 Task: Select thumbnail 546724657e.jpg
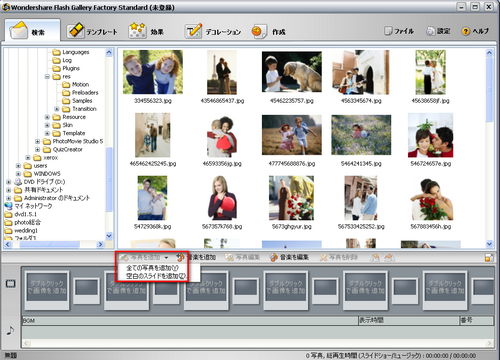click(x=431, y=135)
